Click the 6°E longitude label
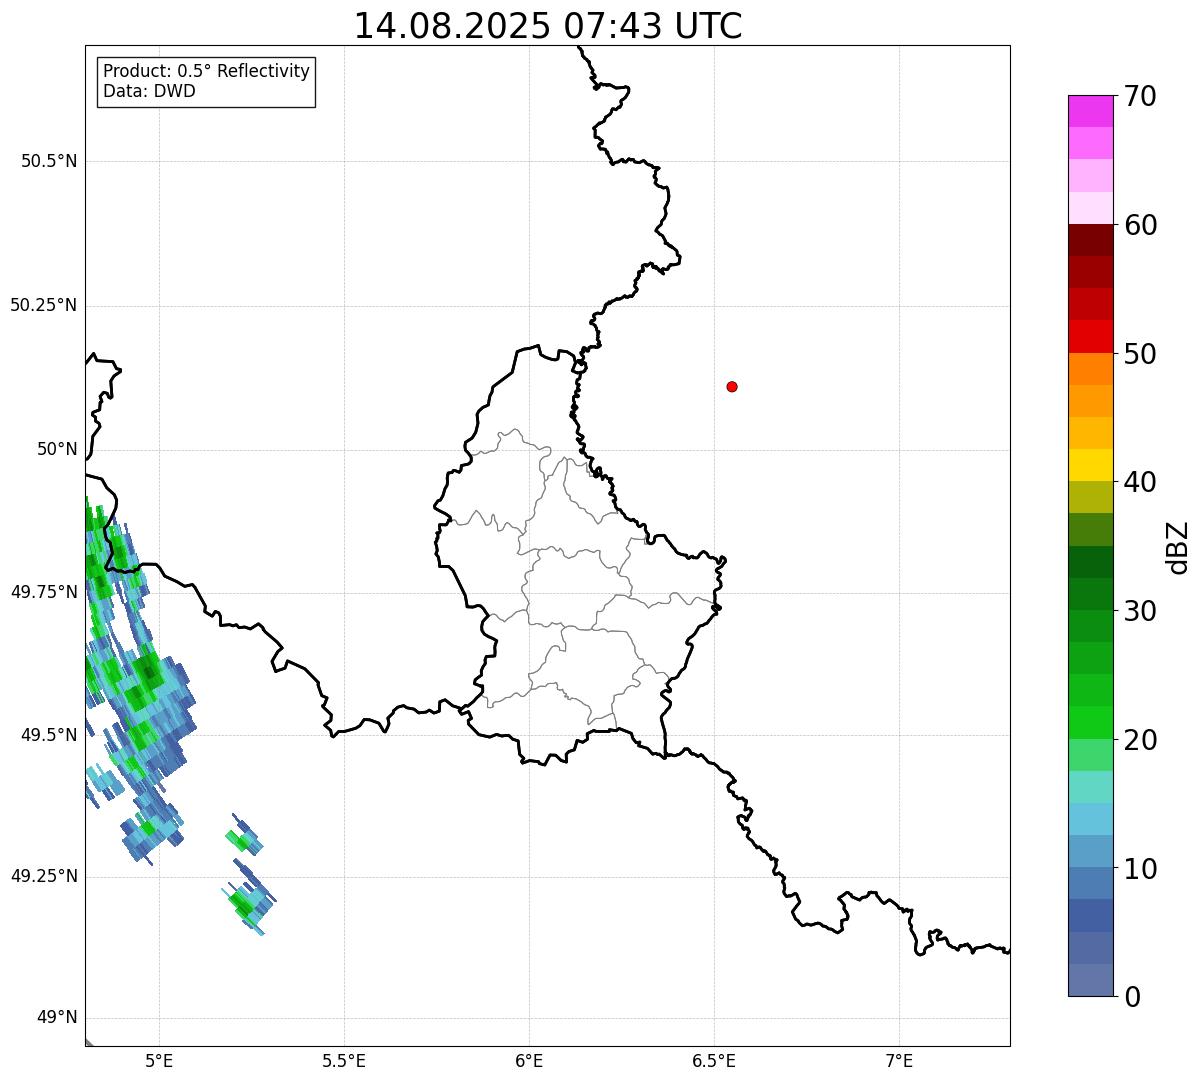 pyautogui.click(x=529, y=1060)
